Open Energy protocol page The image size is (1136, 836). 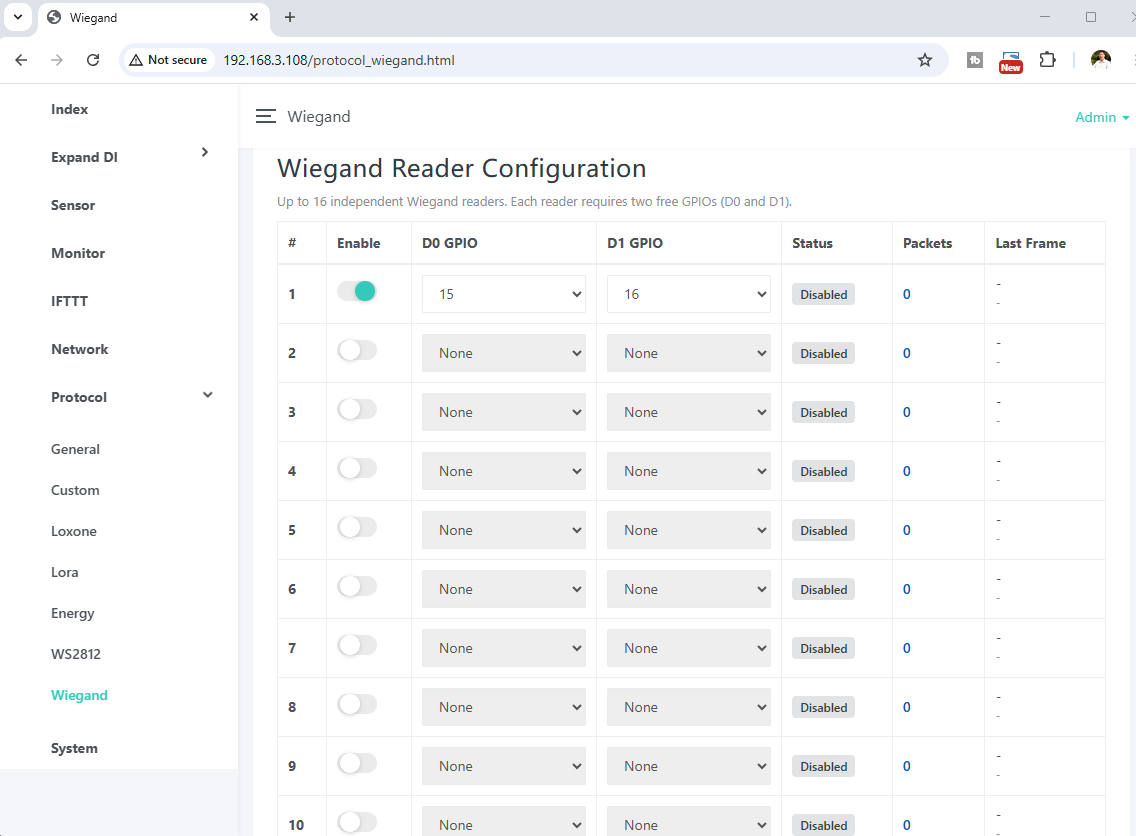coord(72,614)
